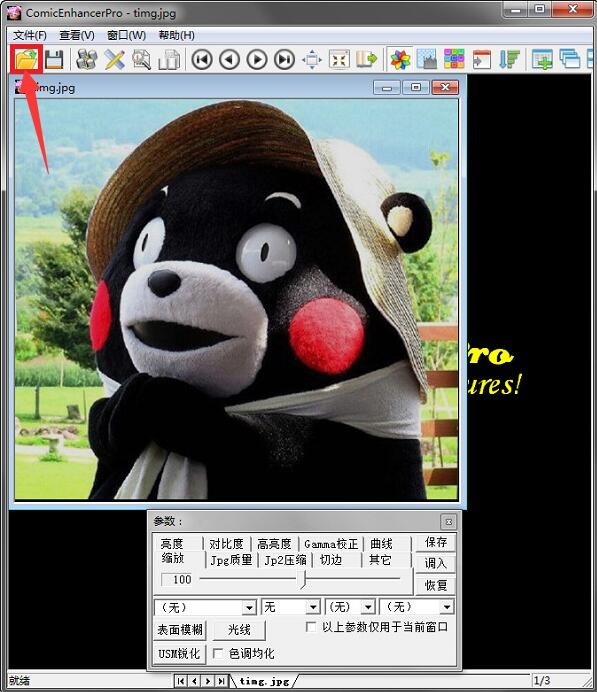Click the 恢复 button

tap(436, 586)
